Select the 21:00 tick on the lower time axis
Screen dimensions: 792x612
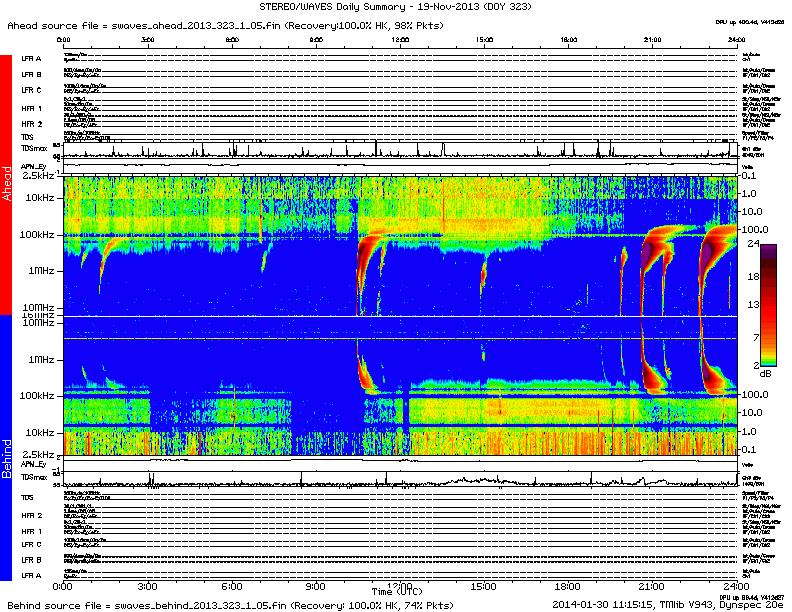tap(652, 584)
